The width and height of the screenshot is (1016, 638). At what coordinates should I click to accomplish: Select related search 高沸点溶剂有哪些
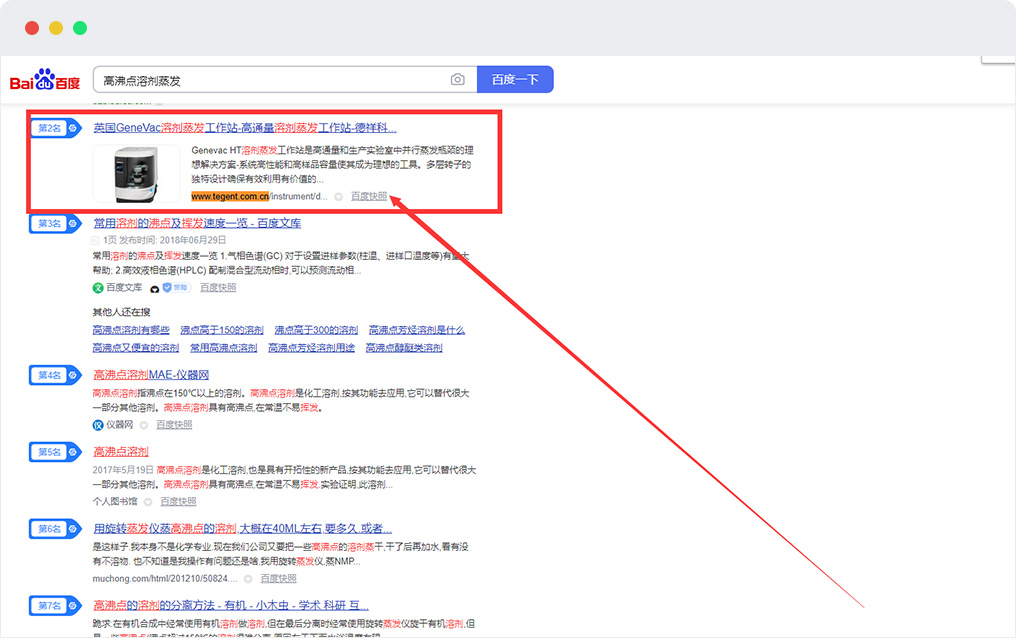(x=131, y=330)
